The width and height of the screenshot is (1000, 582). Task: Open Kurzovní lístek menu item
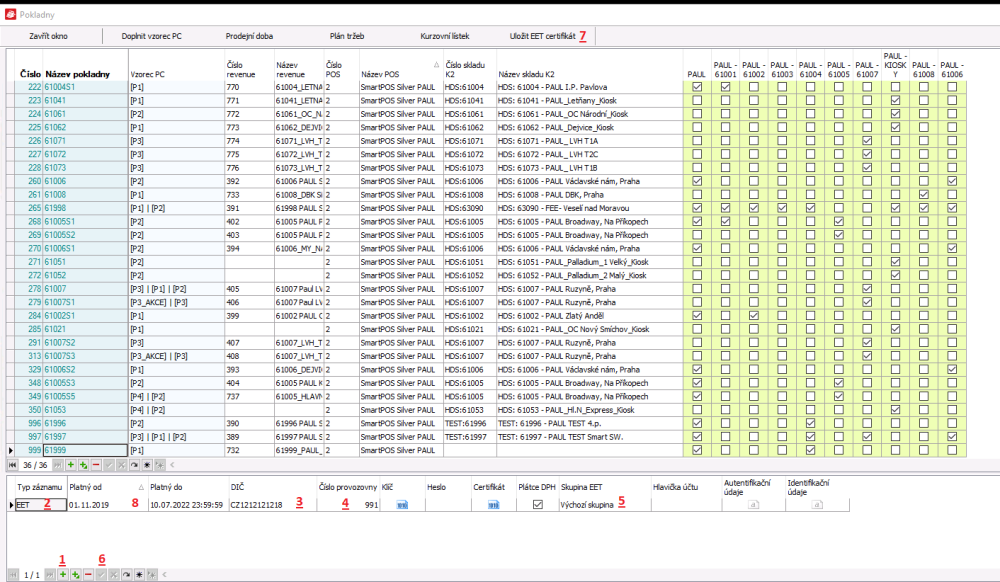coord(445,36)
